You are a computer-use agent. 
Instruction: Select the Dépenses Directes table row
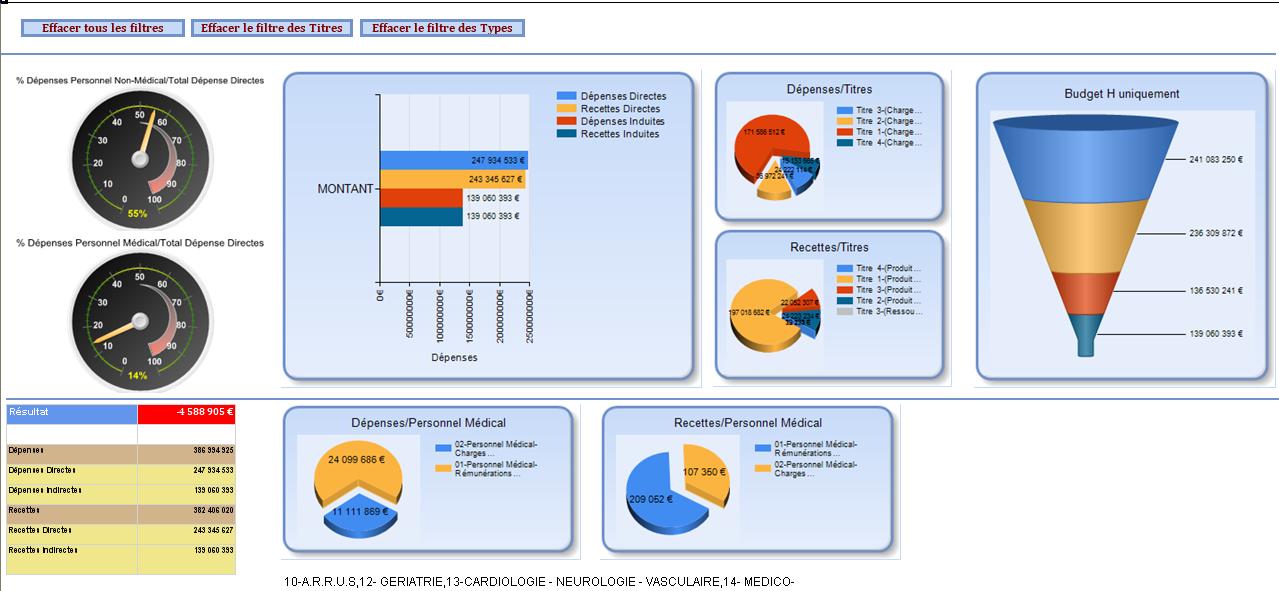coord(120,469)
